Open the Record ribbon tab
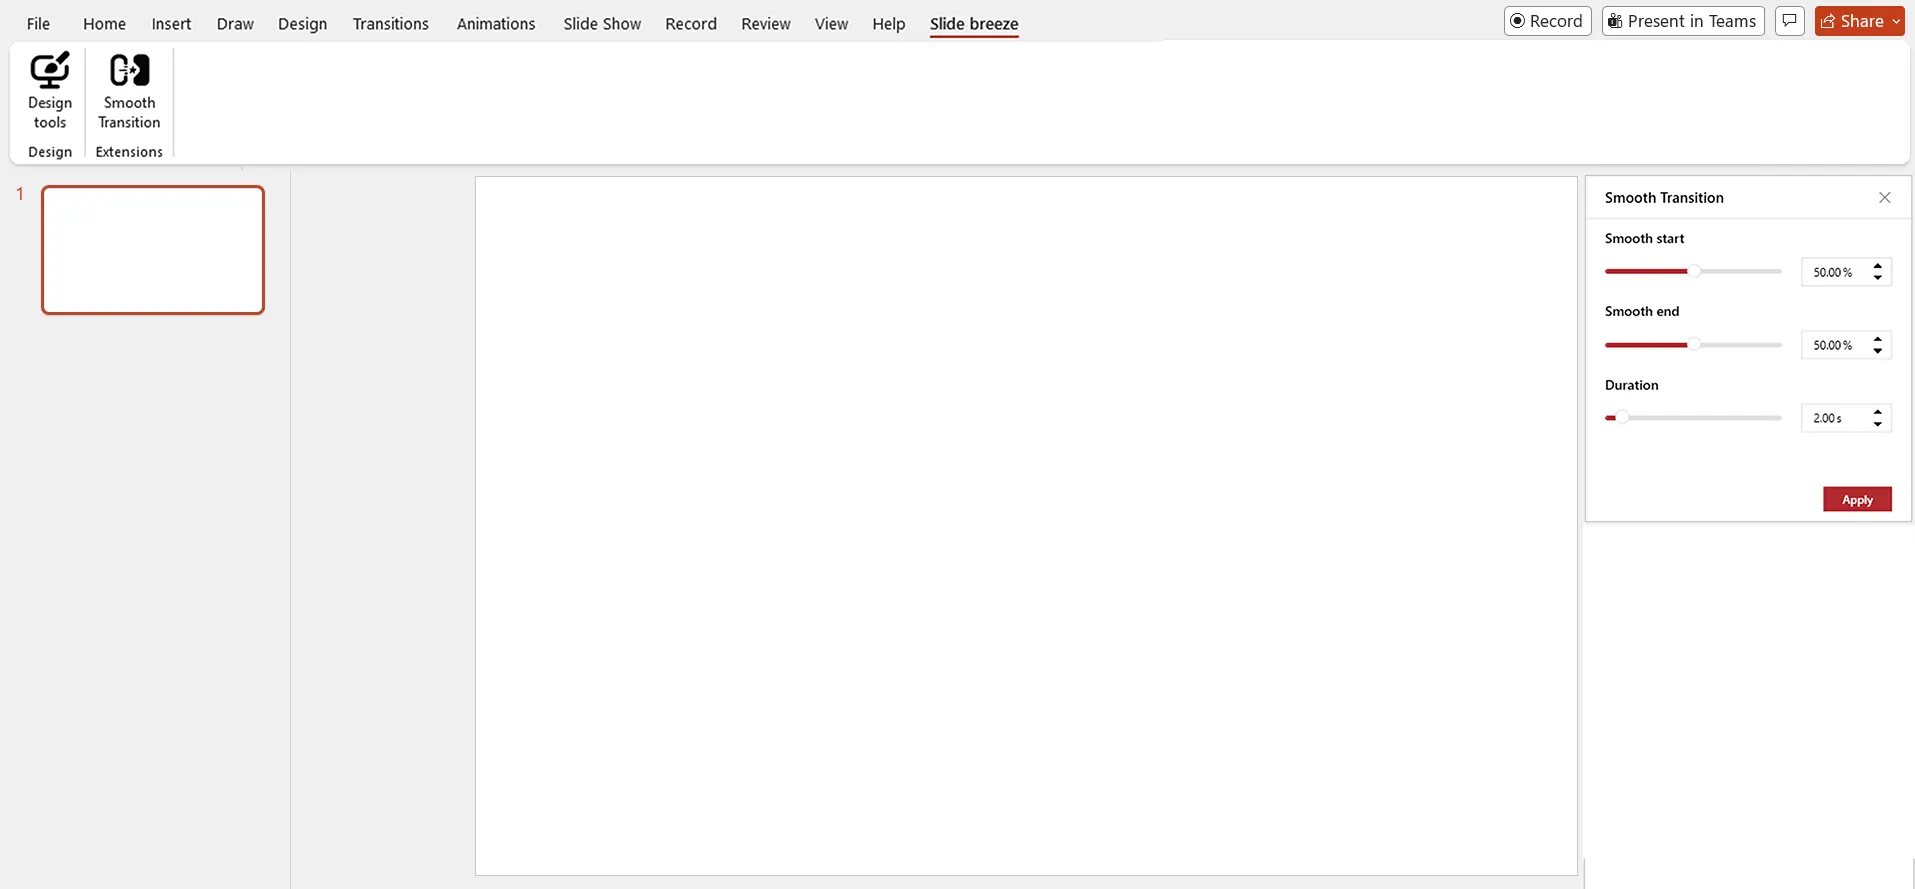 tap(691, 23)
